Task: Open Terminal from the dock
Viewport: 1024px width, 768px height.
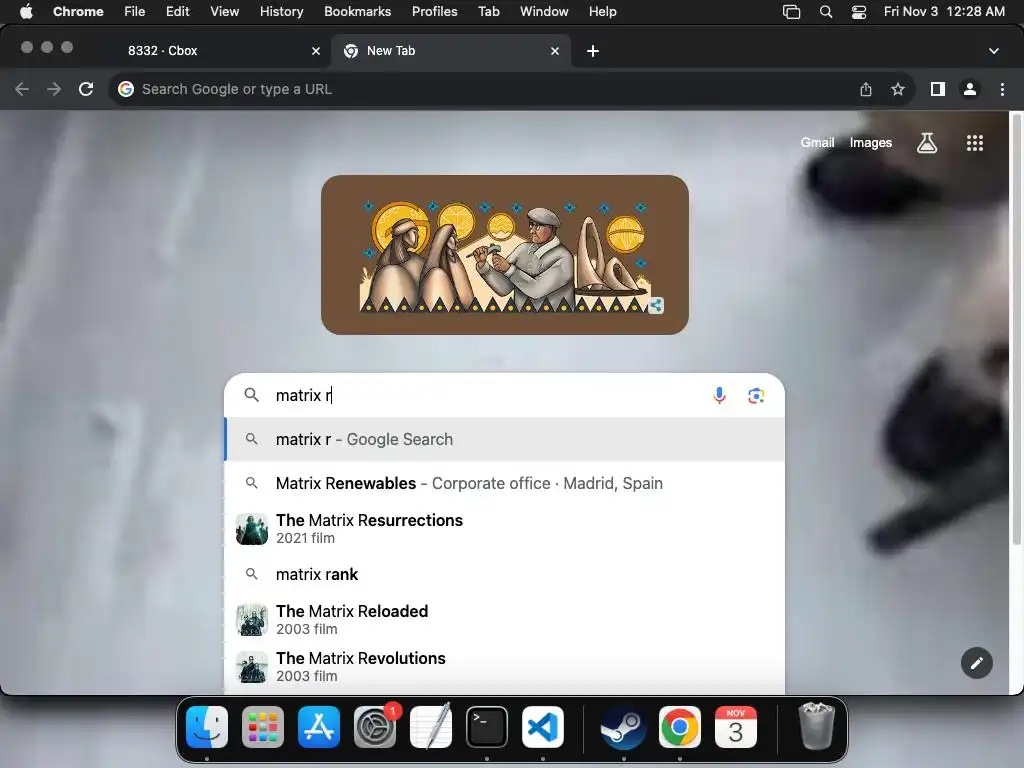Action: tap(487, 727)
